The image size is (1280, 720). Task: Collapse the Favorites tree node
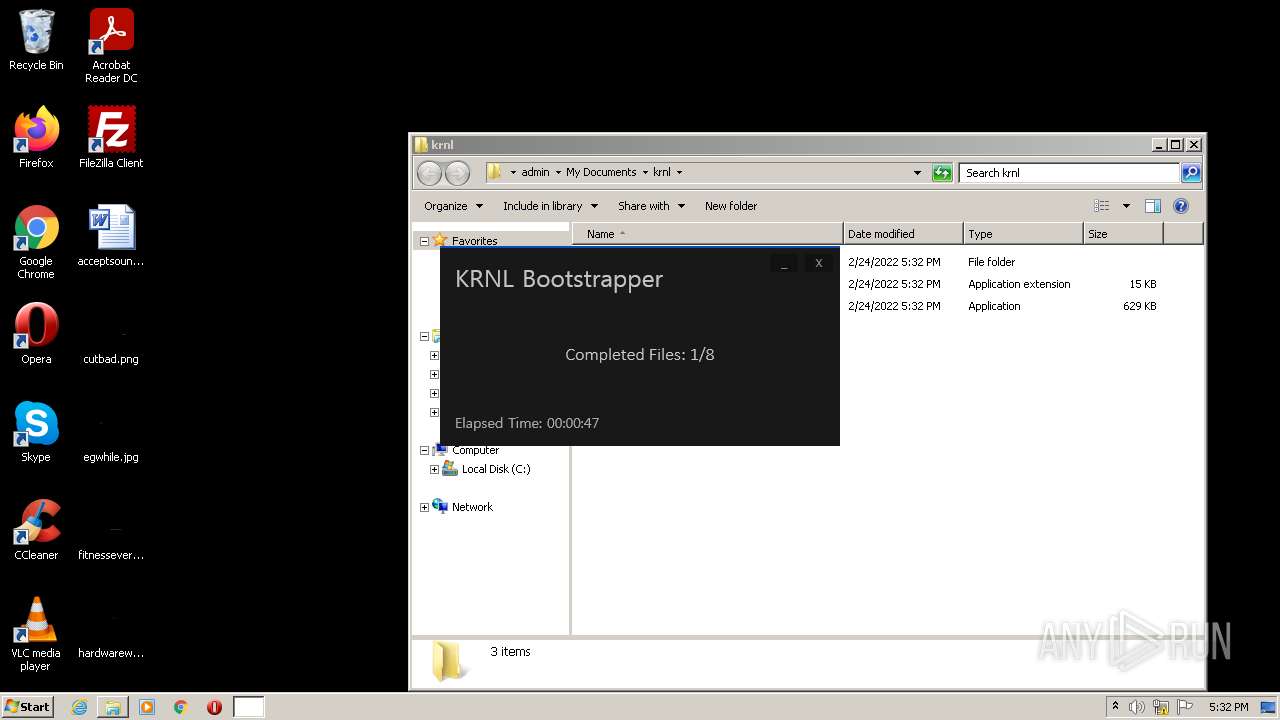pyautogui.click(x=424, y=241)
